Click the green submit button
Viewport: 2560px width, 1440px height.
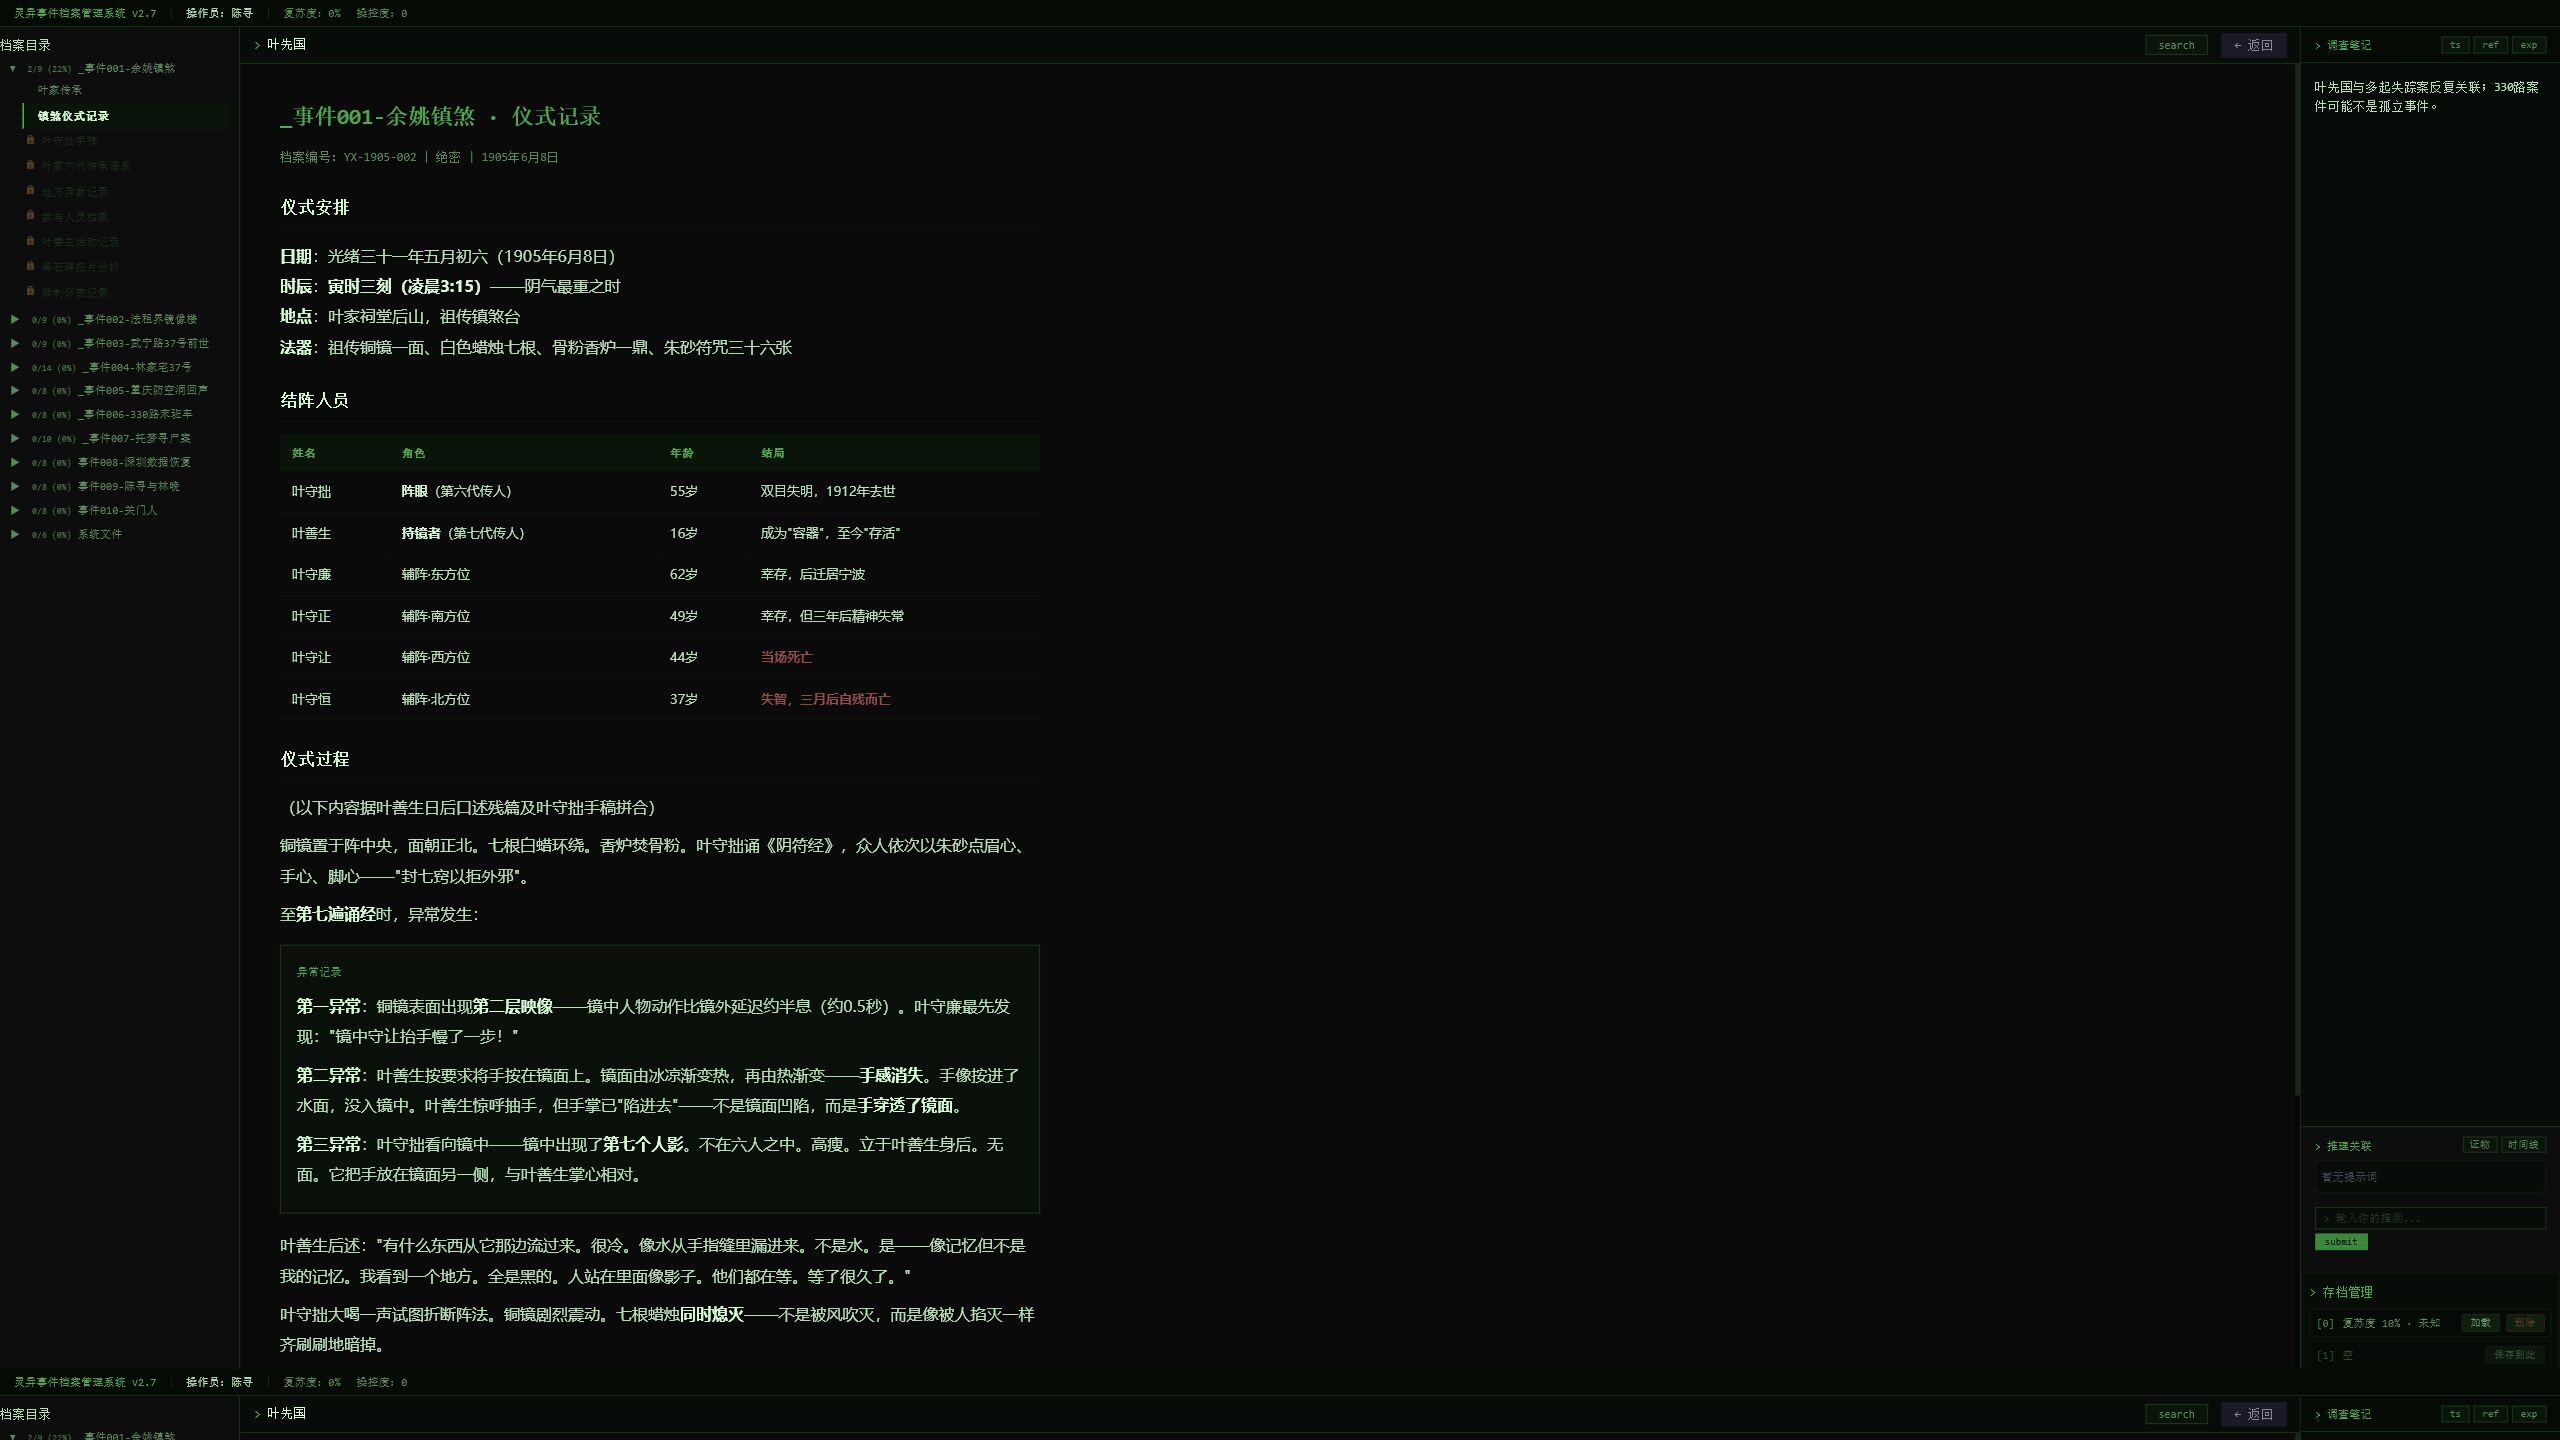[x=2340, y=1242]
